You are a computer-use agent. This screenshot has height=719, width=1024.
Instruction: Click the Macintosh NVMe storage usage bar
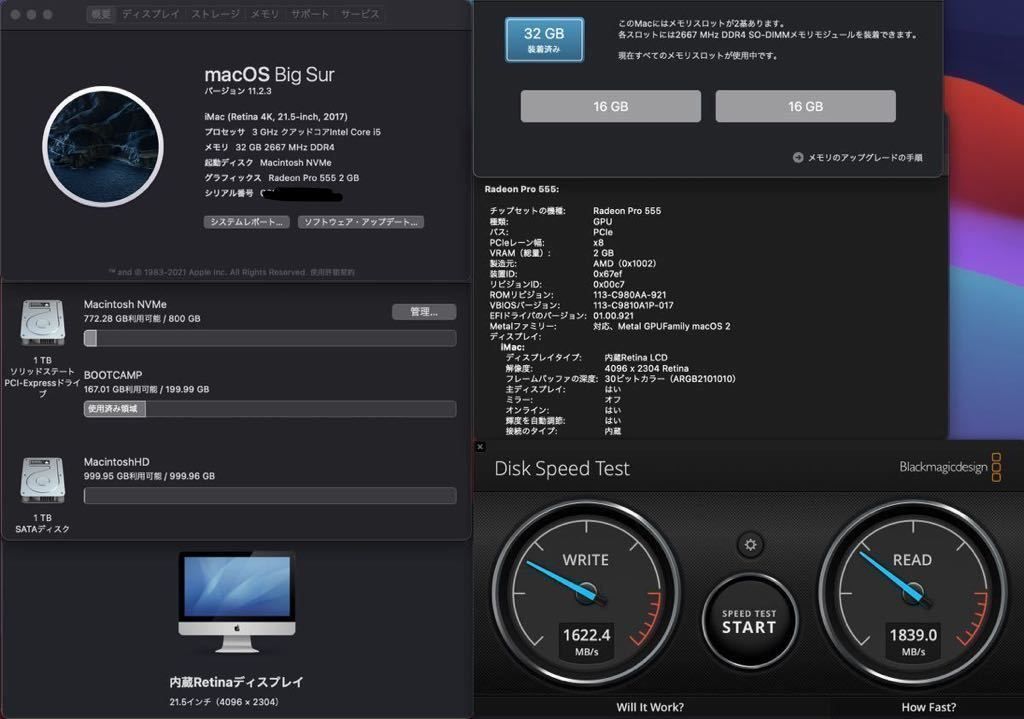click(x=270, y=338)
